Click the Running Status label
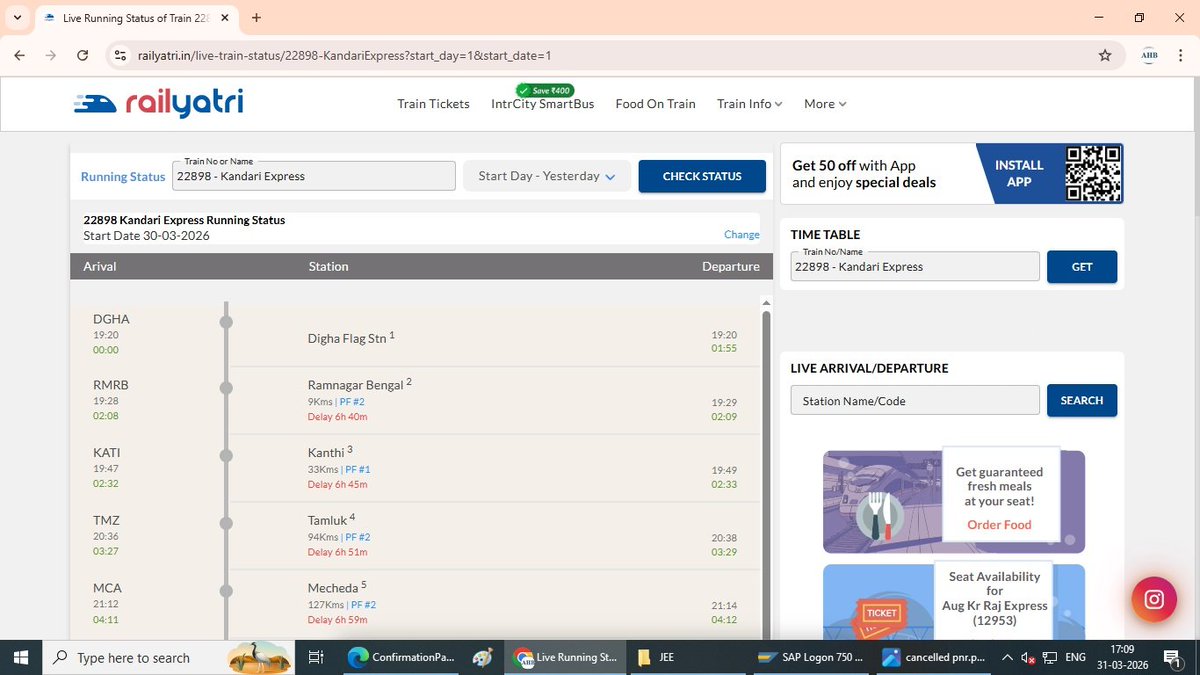Image resolution: width=1200 pixels, height=675 pixels. pos(123,176)
